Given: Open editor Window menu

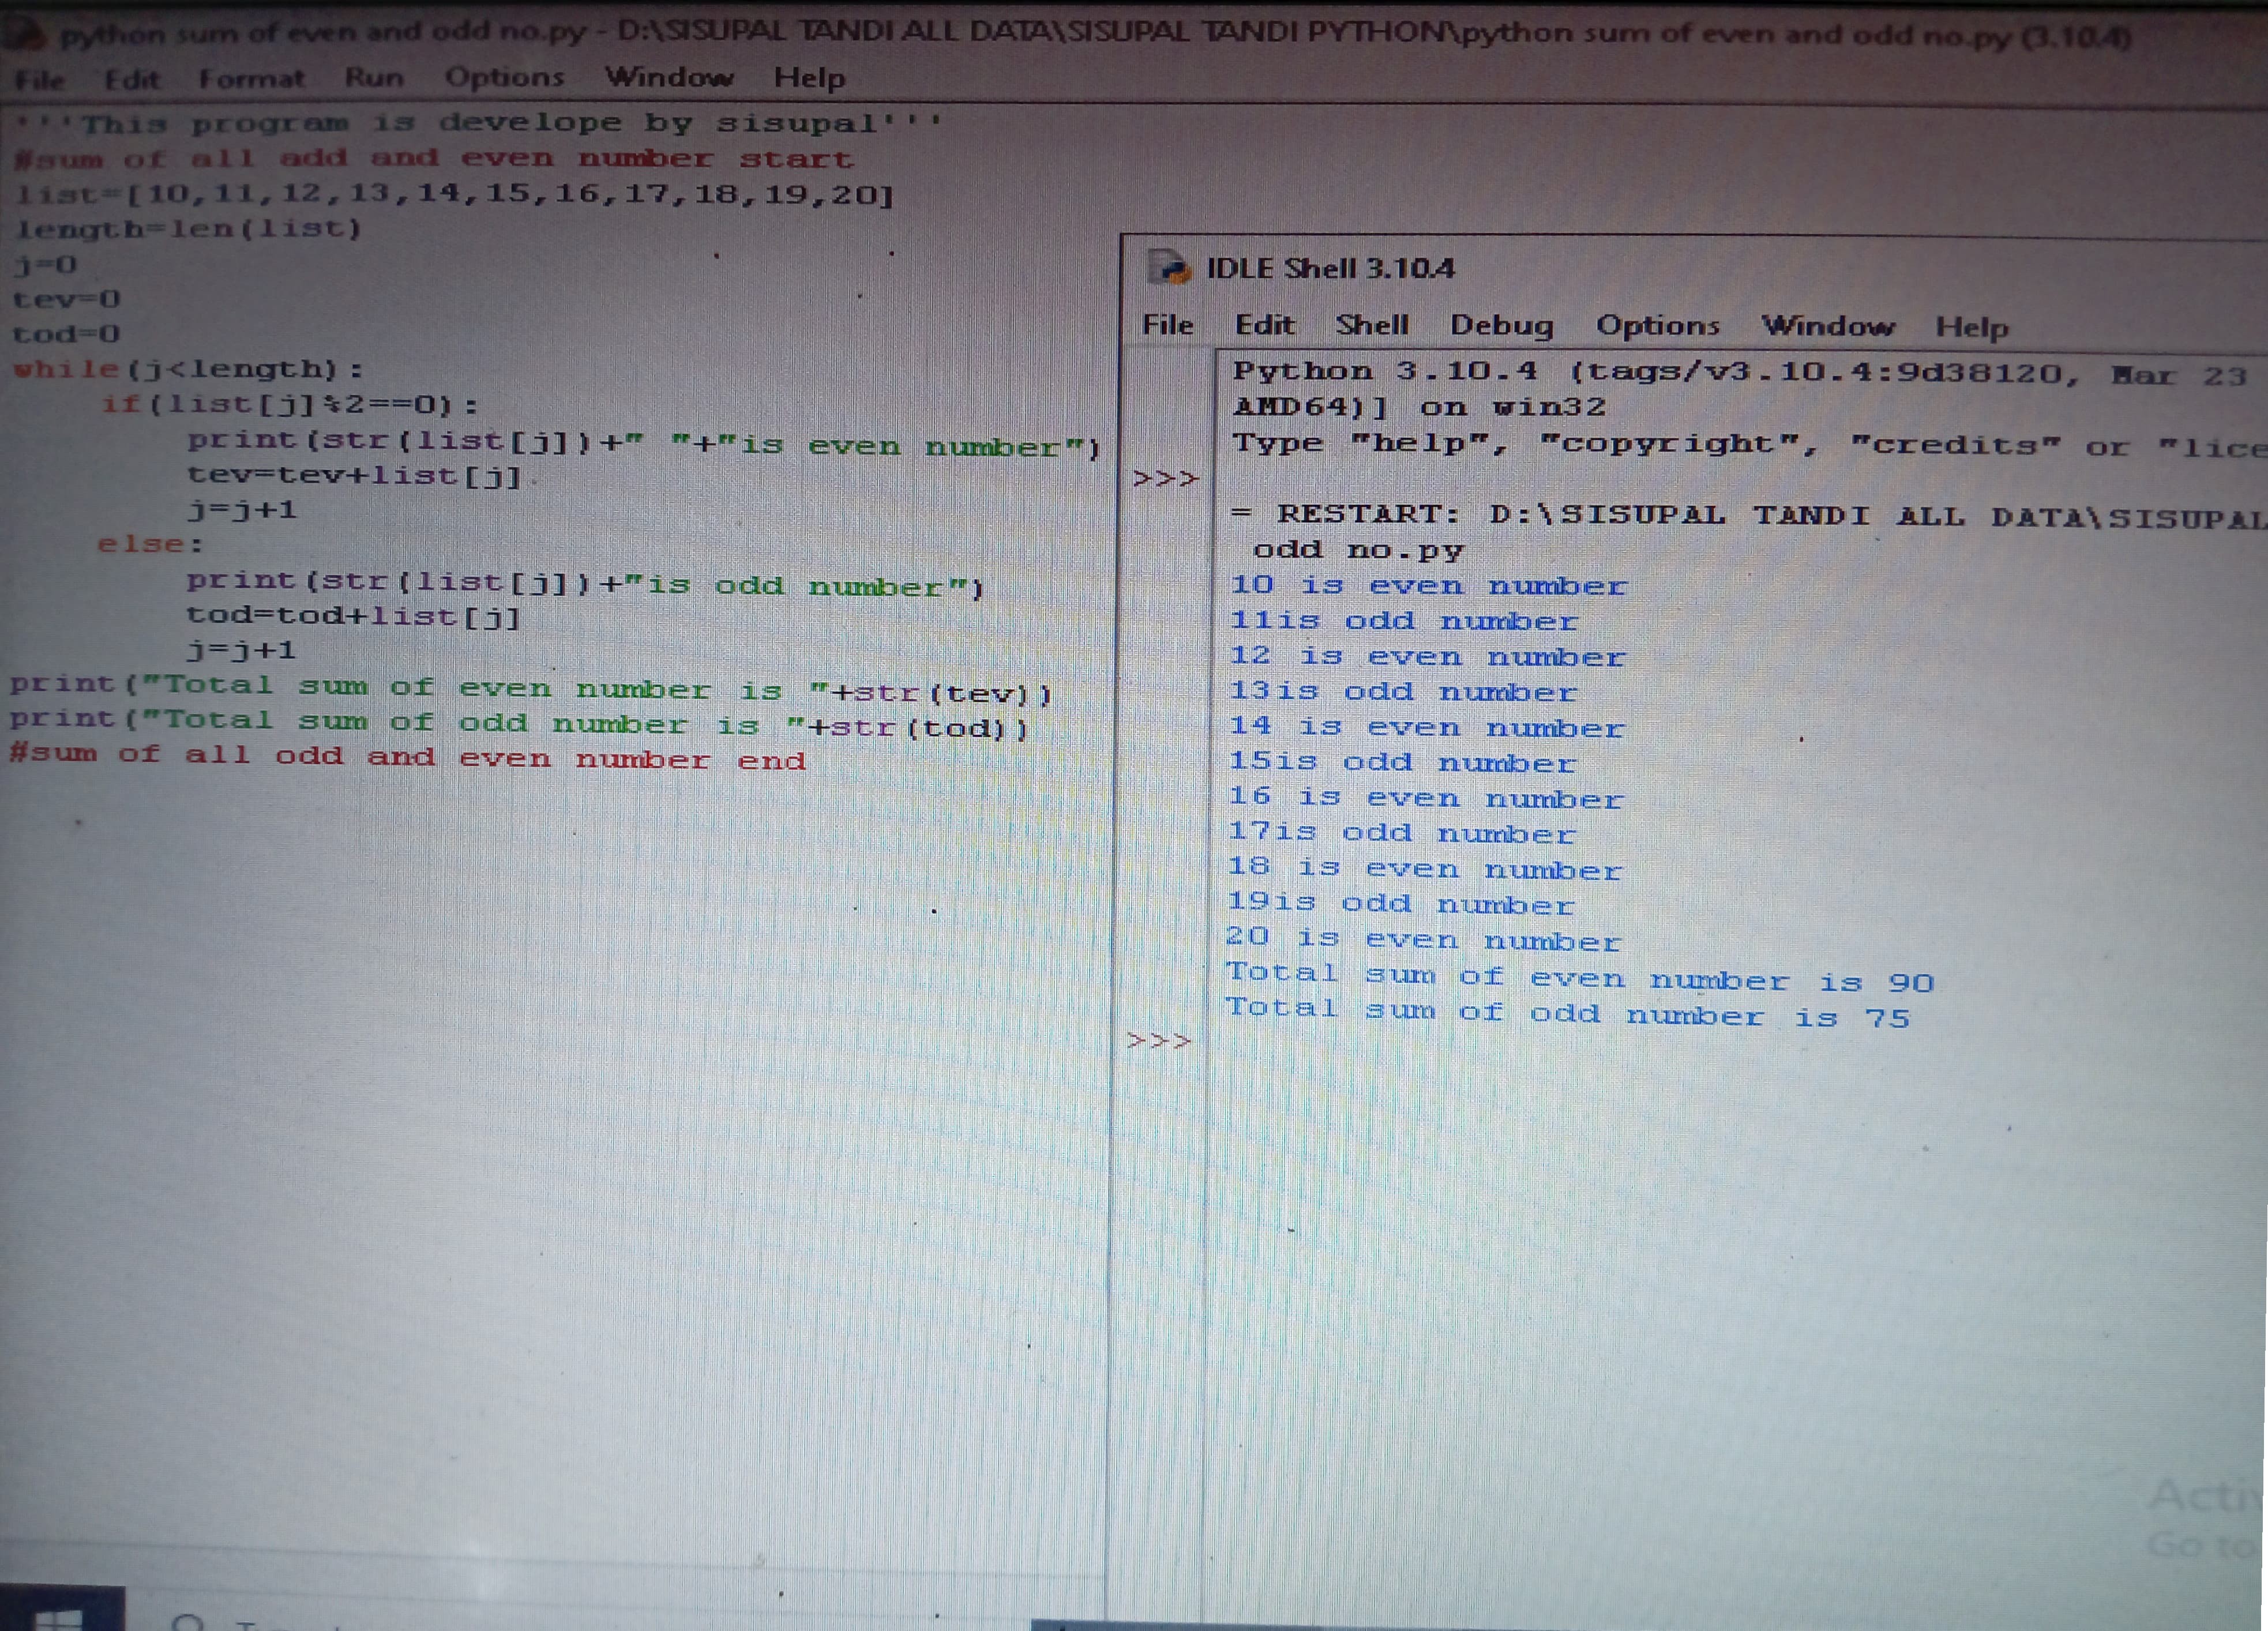Looking at the screenshot, I should tap(668, 77).
